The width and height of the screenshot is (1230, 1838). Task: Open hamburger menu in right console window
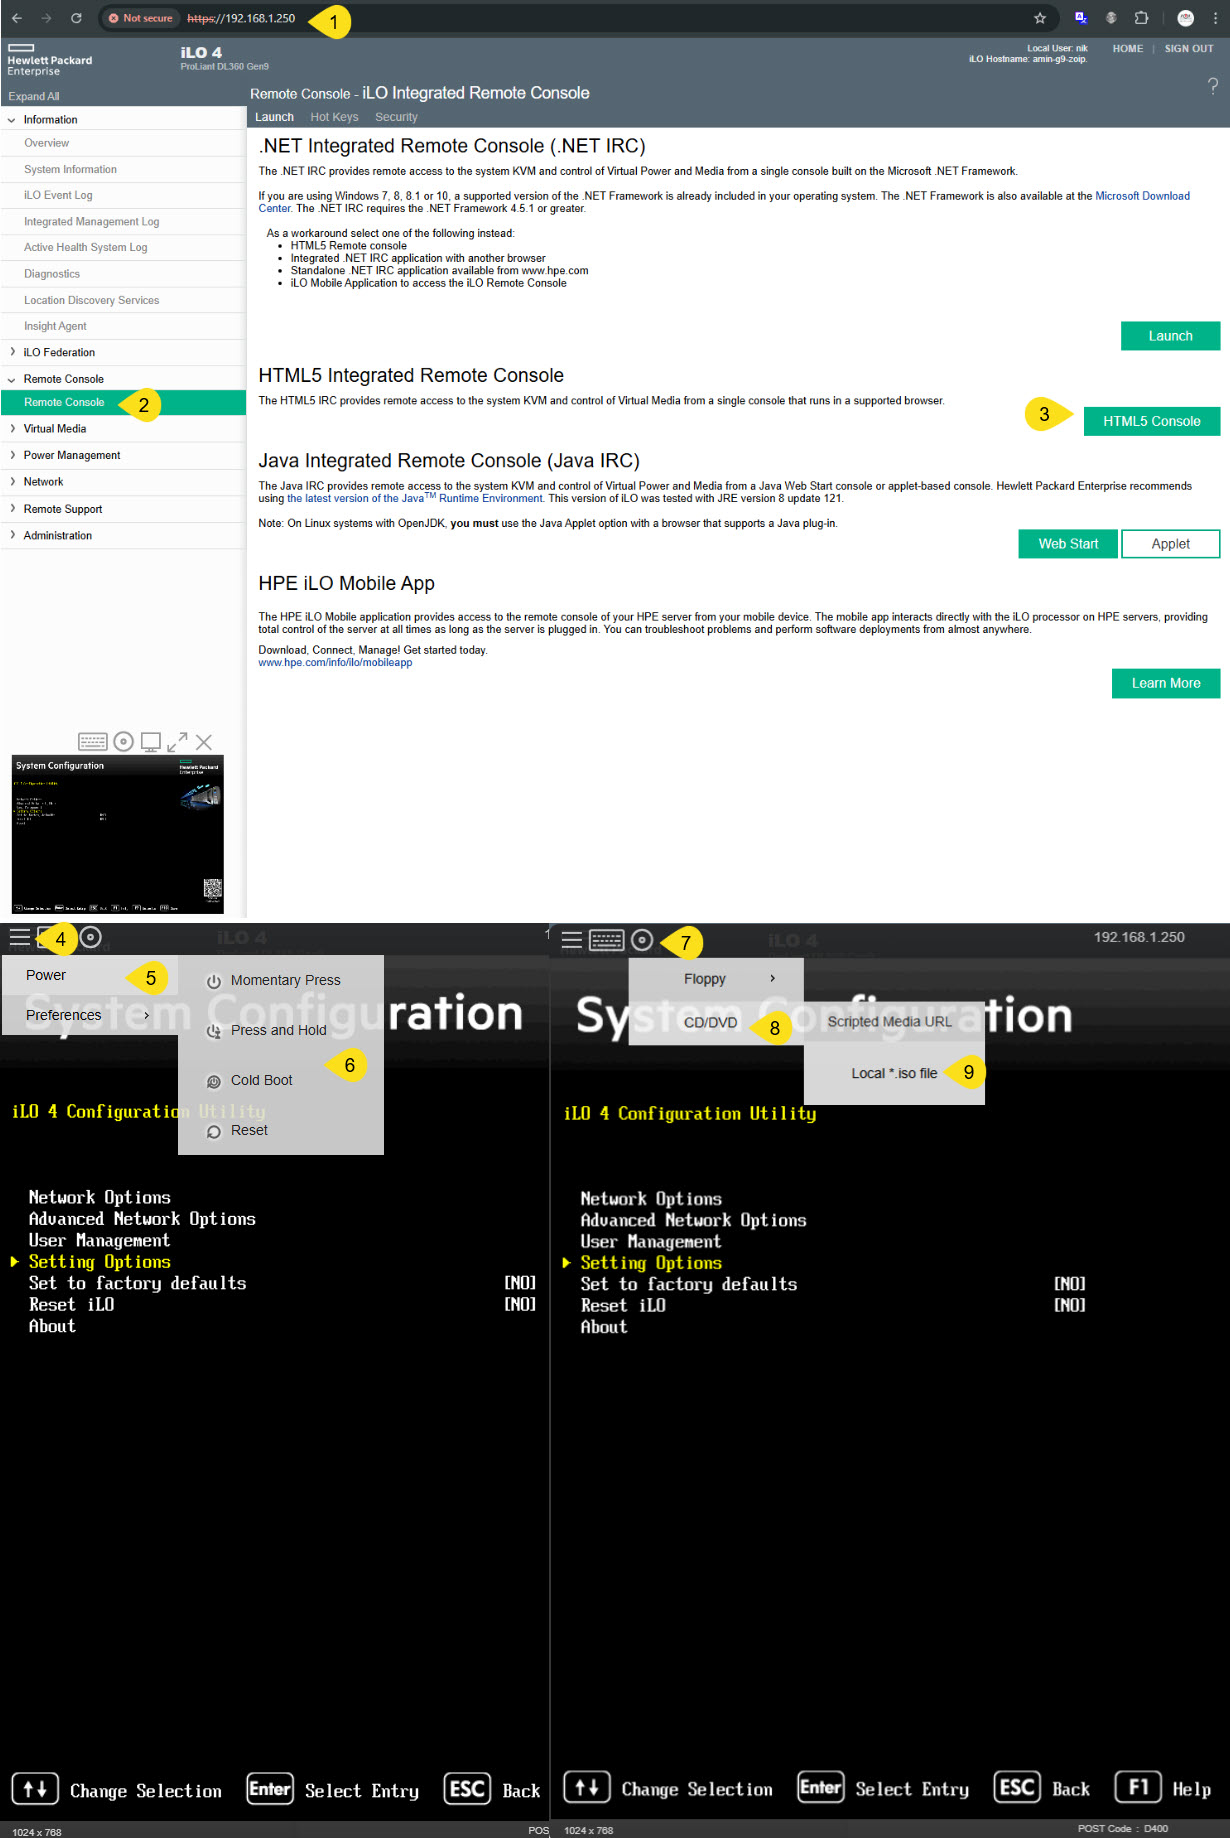[x=572, y=940]
